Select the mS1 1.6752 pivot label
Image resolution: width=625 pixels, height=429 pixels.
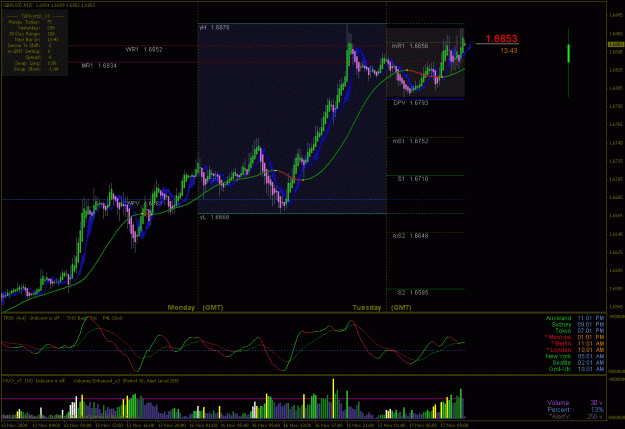[410, 141]
